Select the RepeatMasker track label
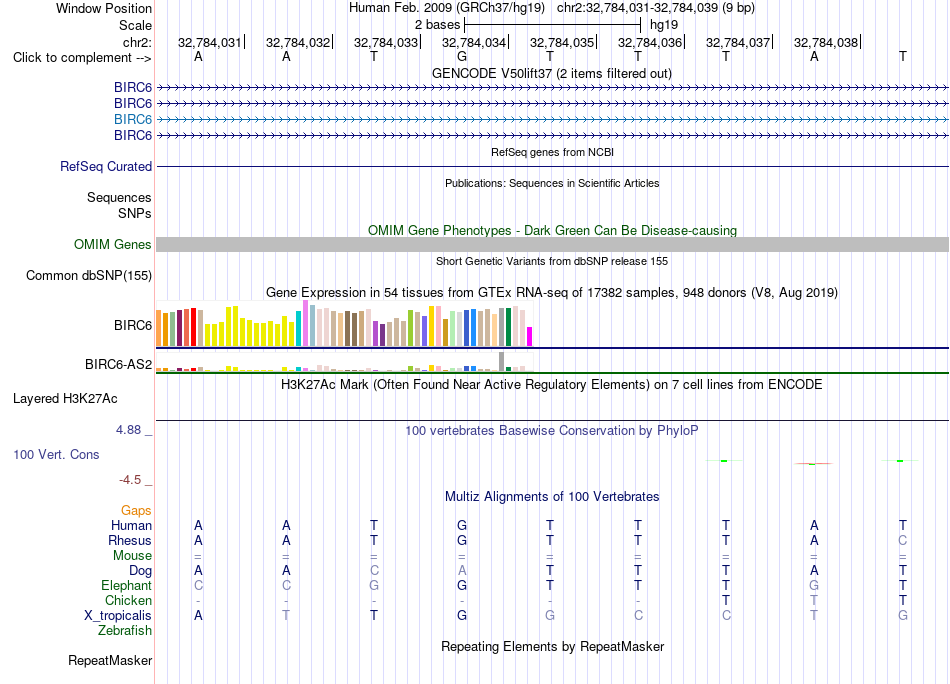 tap(110, 660)
